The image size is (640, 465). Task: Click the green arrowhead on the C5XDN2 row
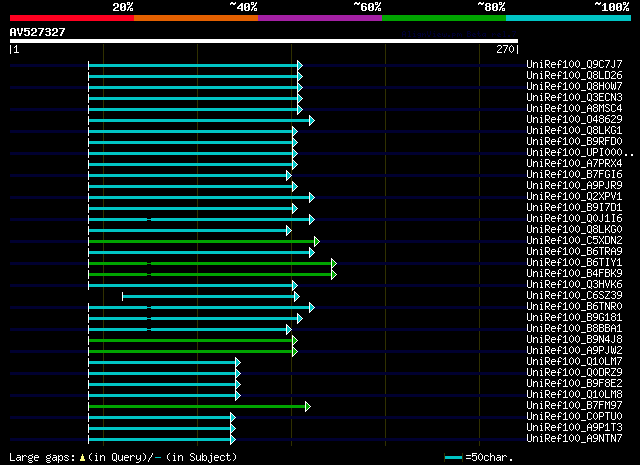(317, 242)
